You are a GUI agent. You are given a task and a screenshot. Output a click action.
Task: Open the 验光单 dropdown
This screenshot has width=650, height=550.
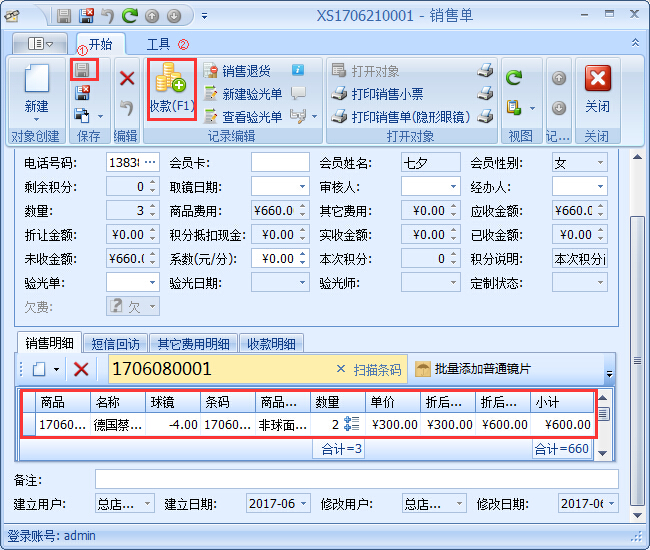[x=152, y=283]
